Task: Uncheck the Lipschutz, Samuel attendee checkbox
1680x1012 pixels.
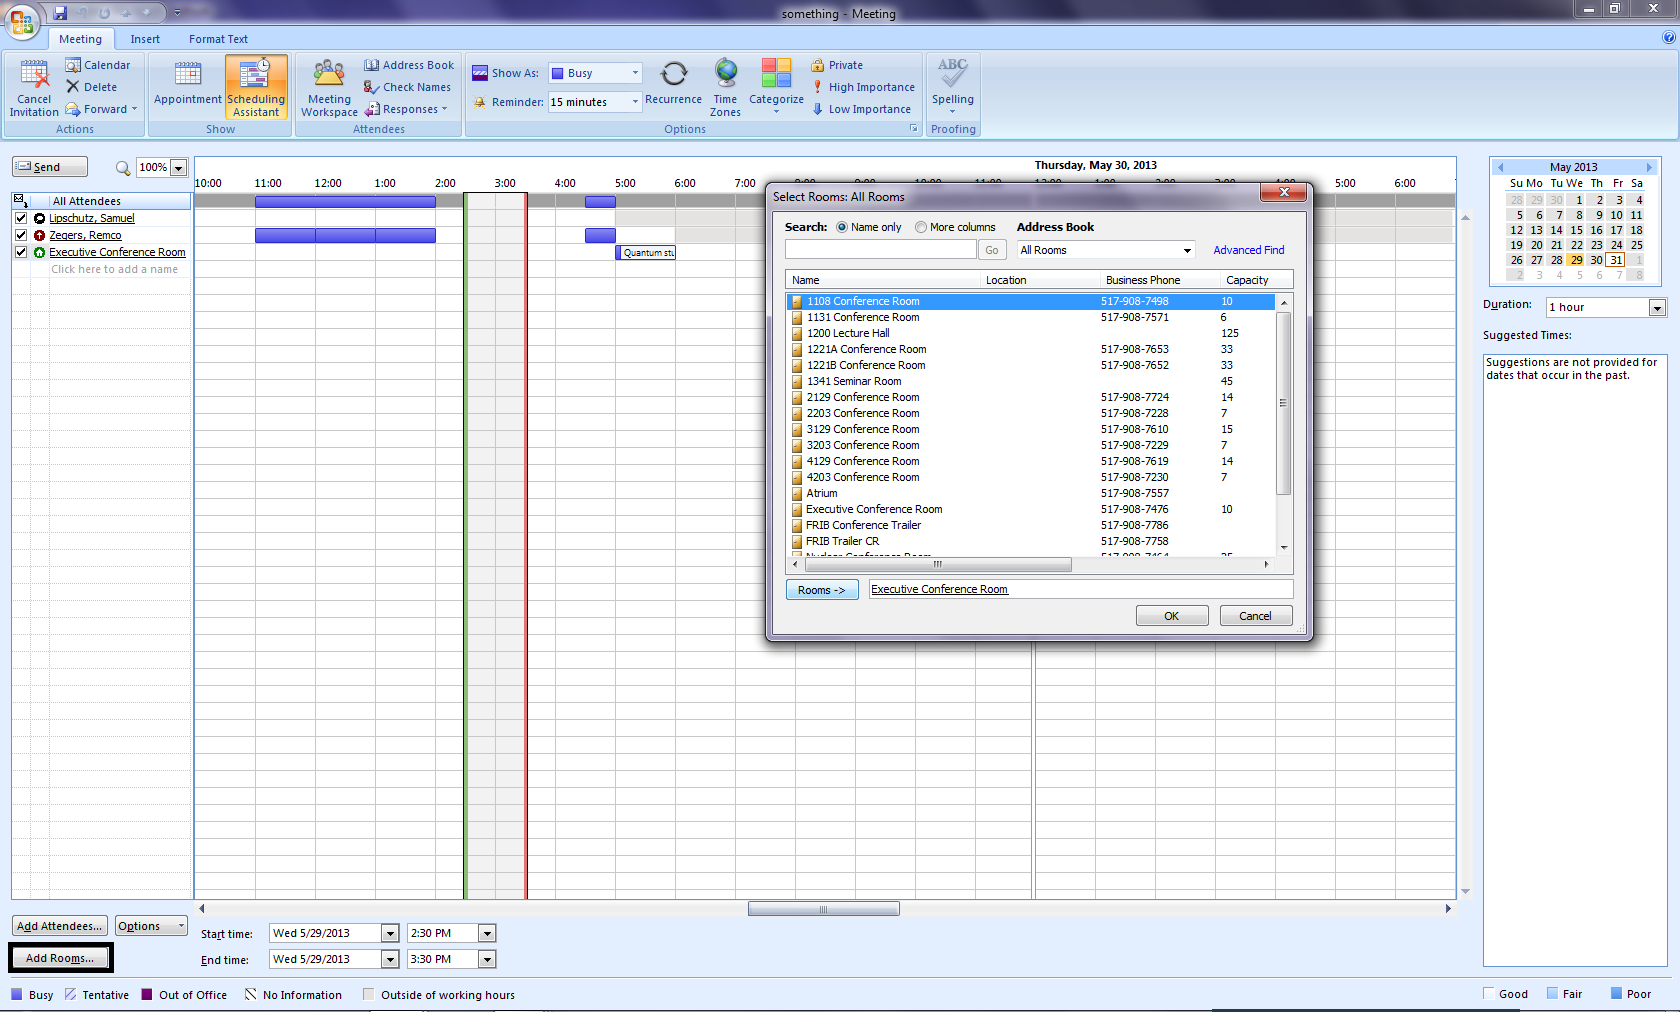Action: click(21, 218)
